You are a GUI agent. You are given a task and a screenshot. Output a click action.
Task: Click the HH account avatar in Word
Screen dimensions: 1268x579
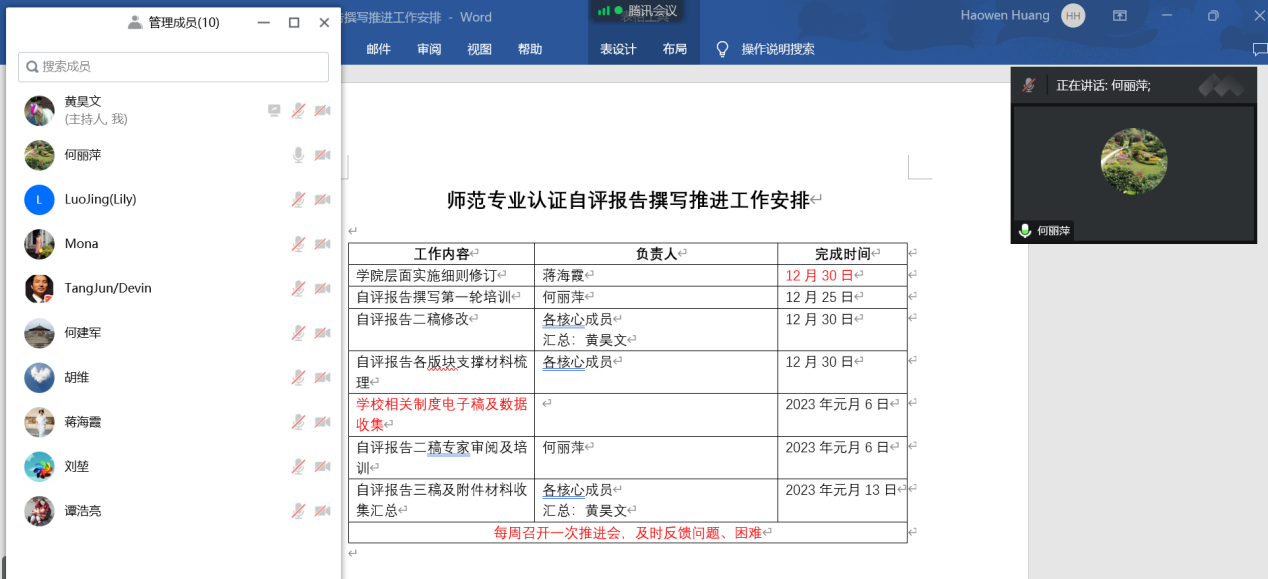1073,15
